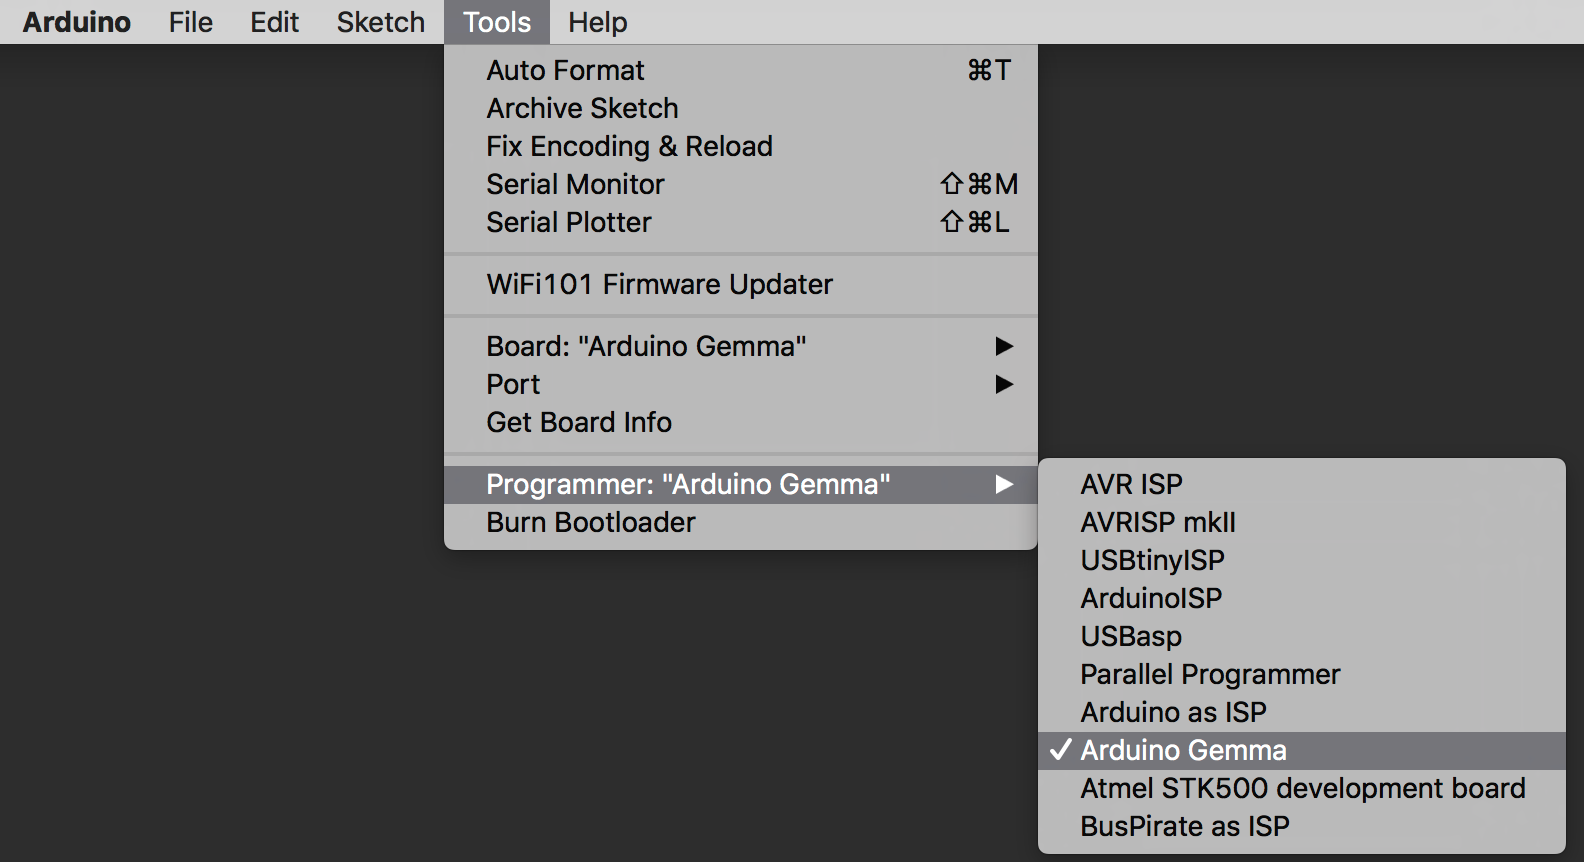The height and width of the screenshot is (862, 1584).
Task: Choose Archive Sketch
Action: coord(582,108)
